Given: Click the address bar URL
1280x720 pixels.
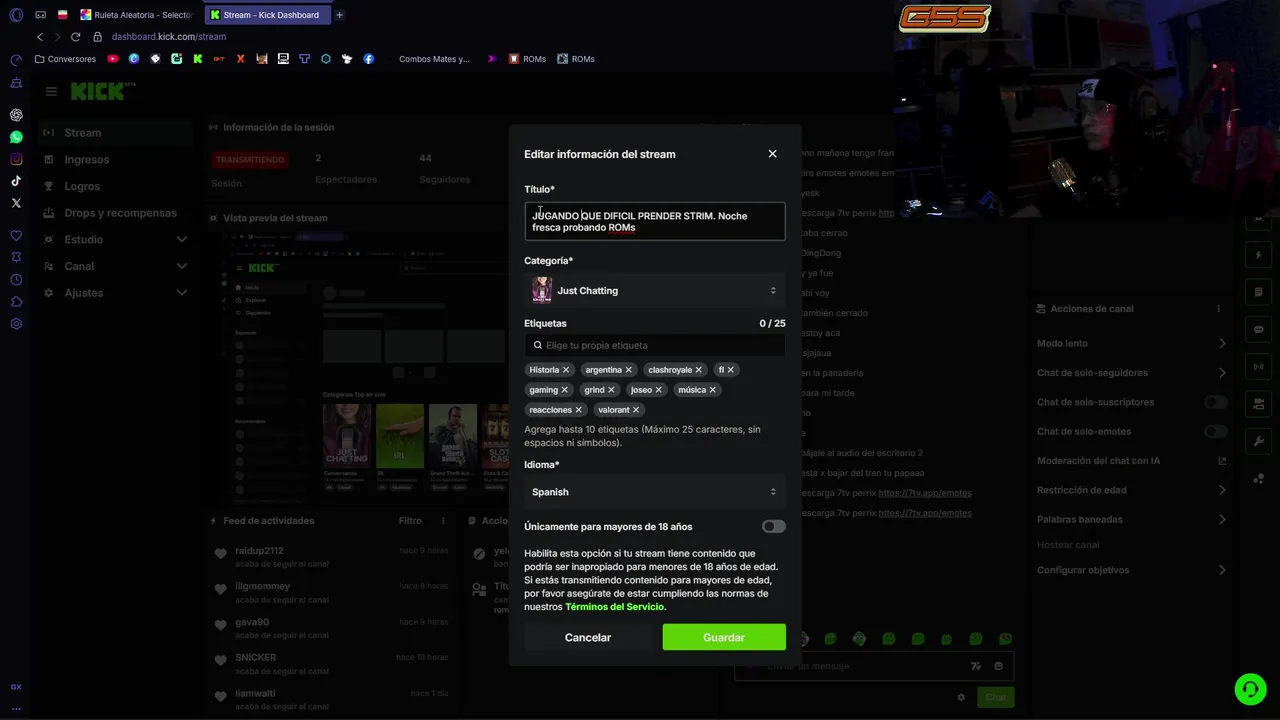Looking at the screenshot, I should click(x=169, y=37).
